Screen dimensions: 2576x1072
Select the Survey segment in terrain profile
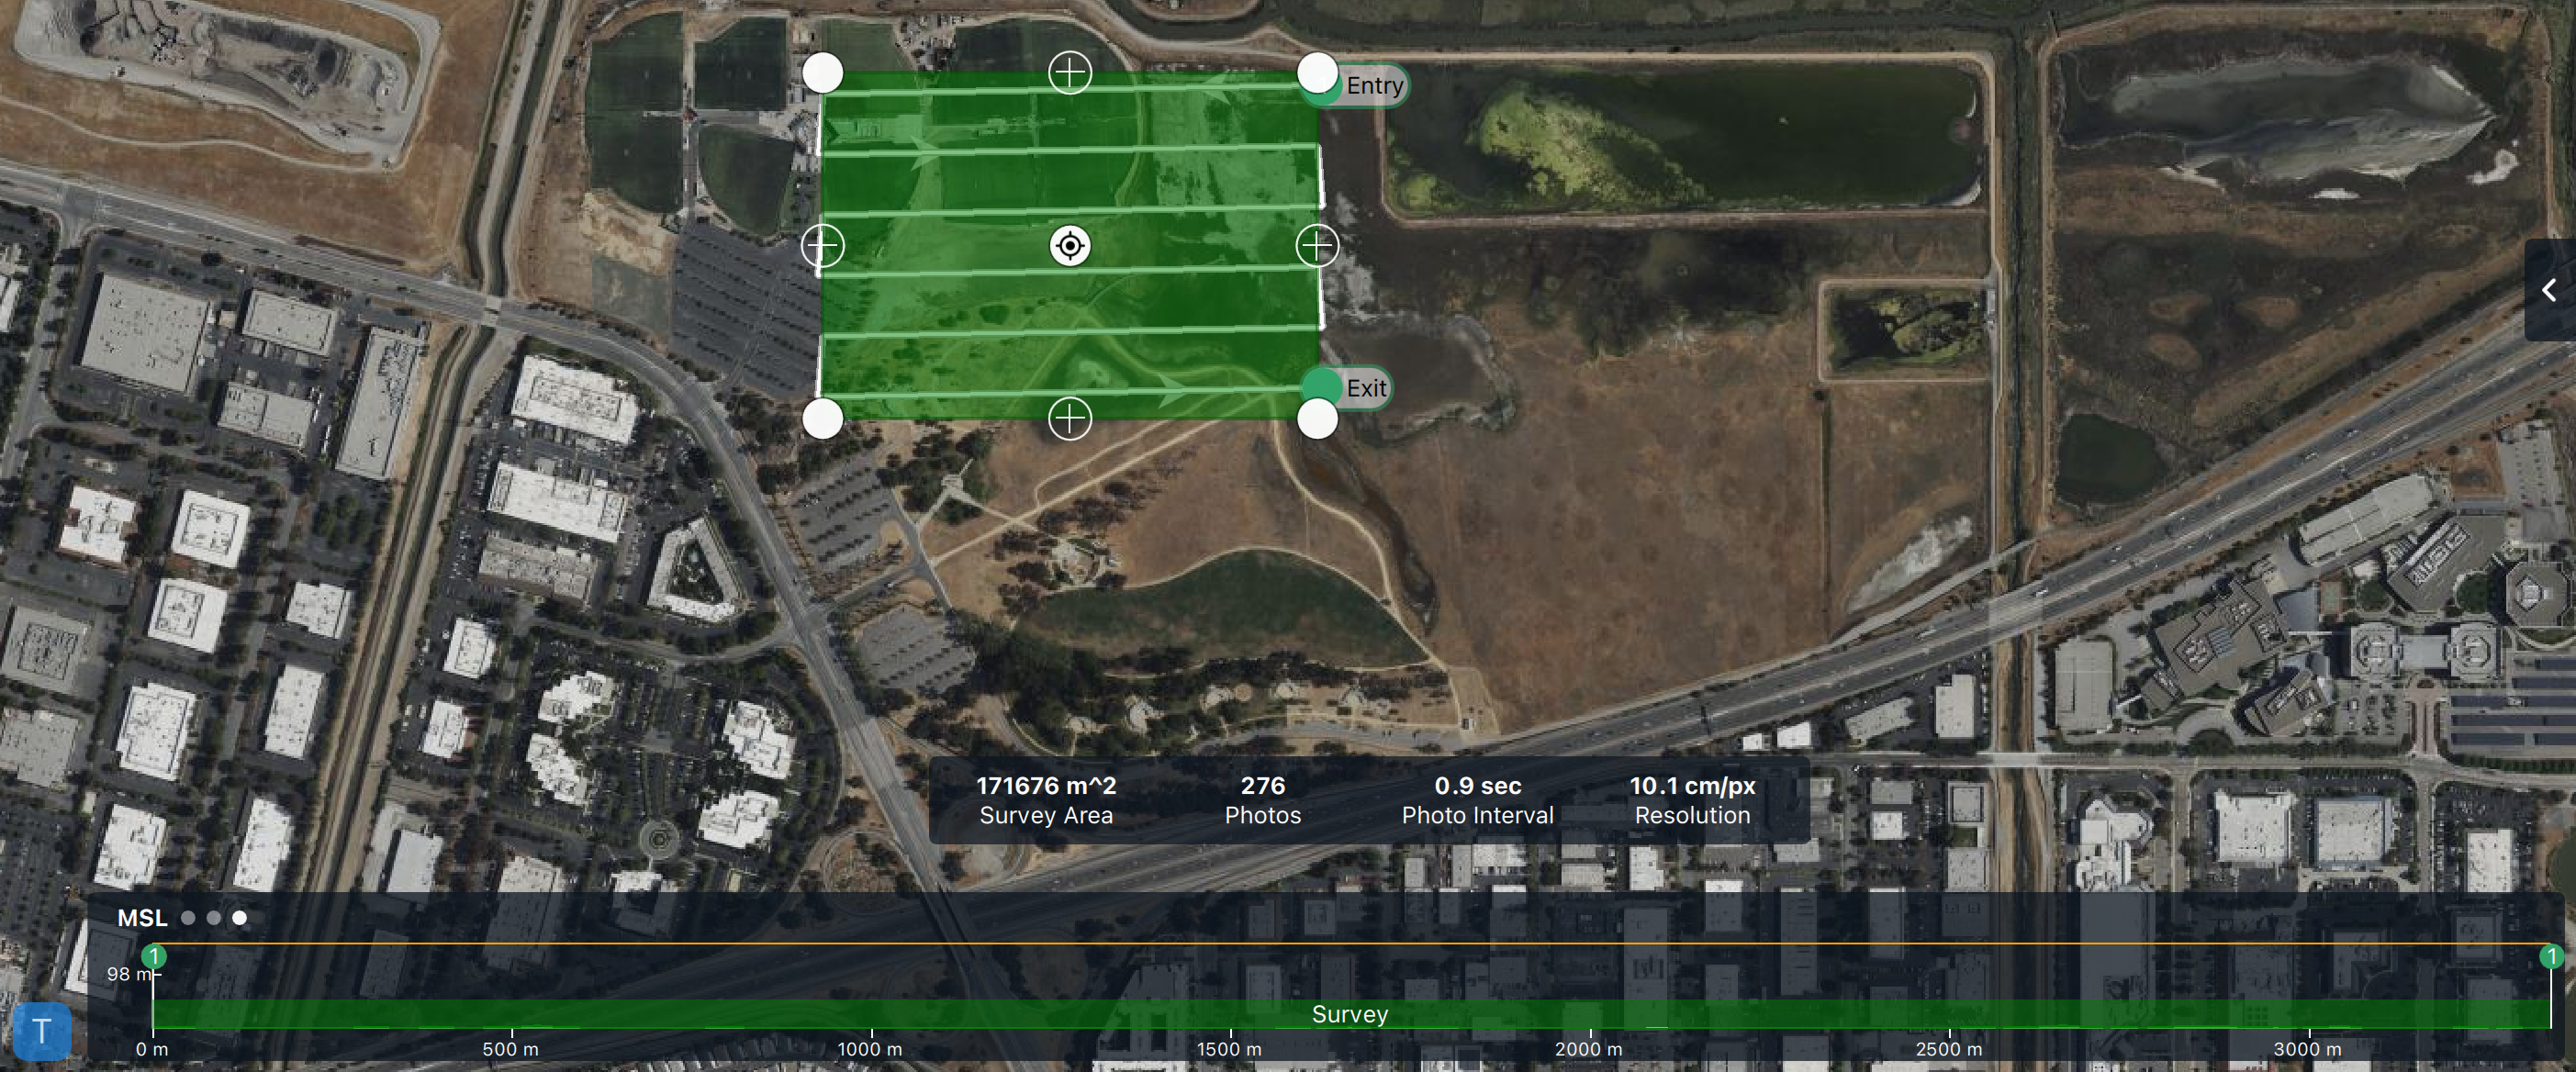click(1350, 1014)
